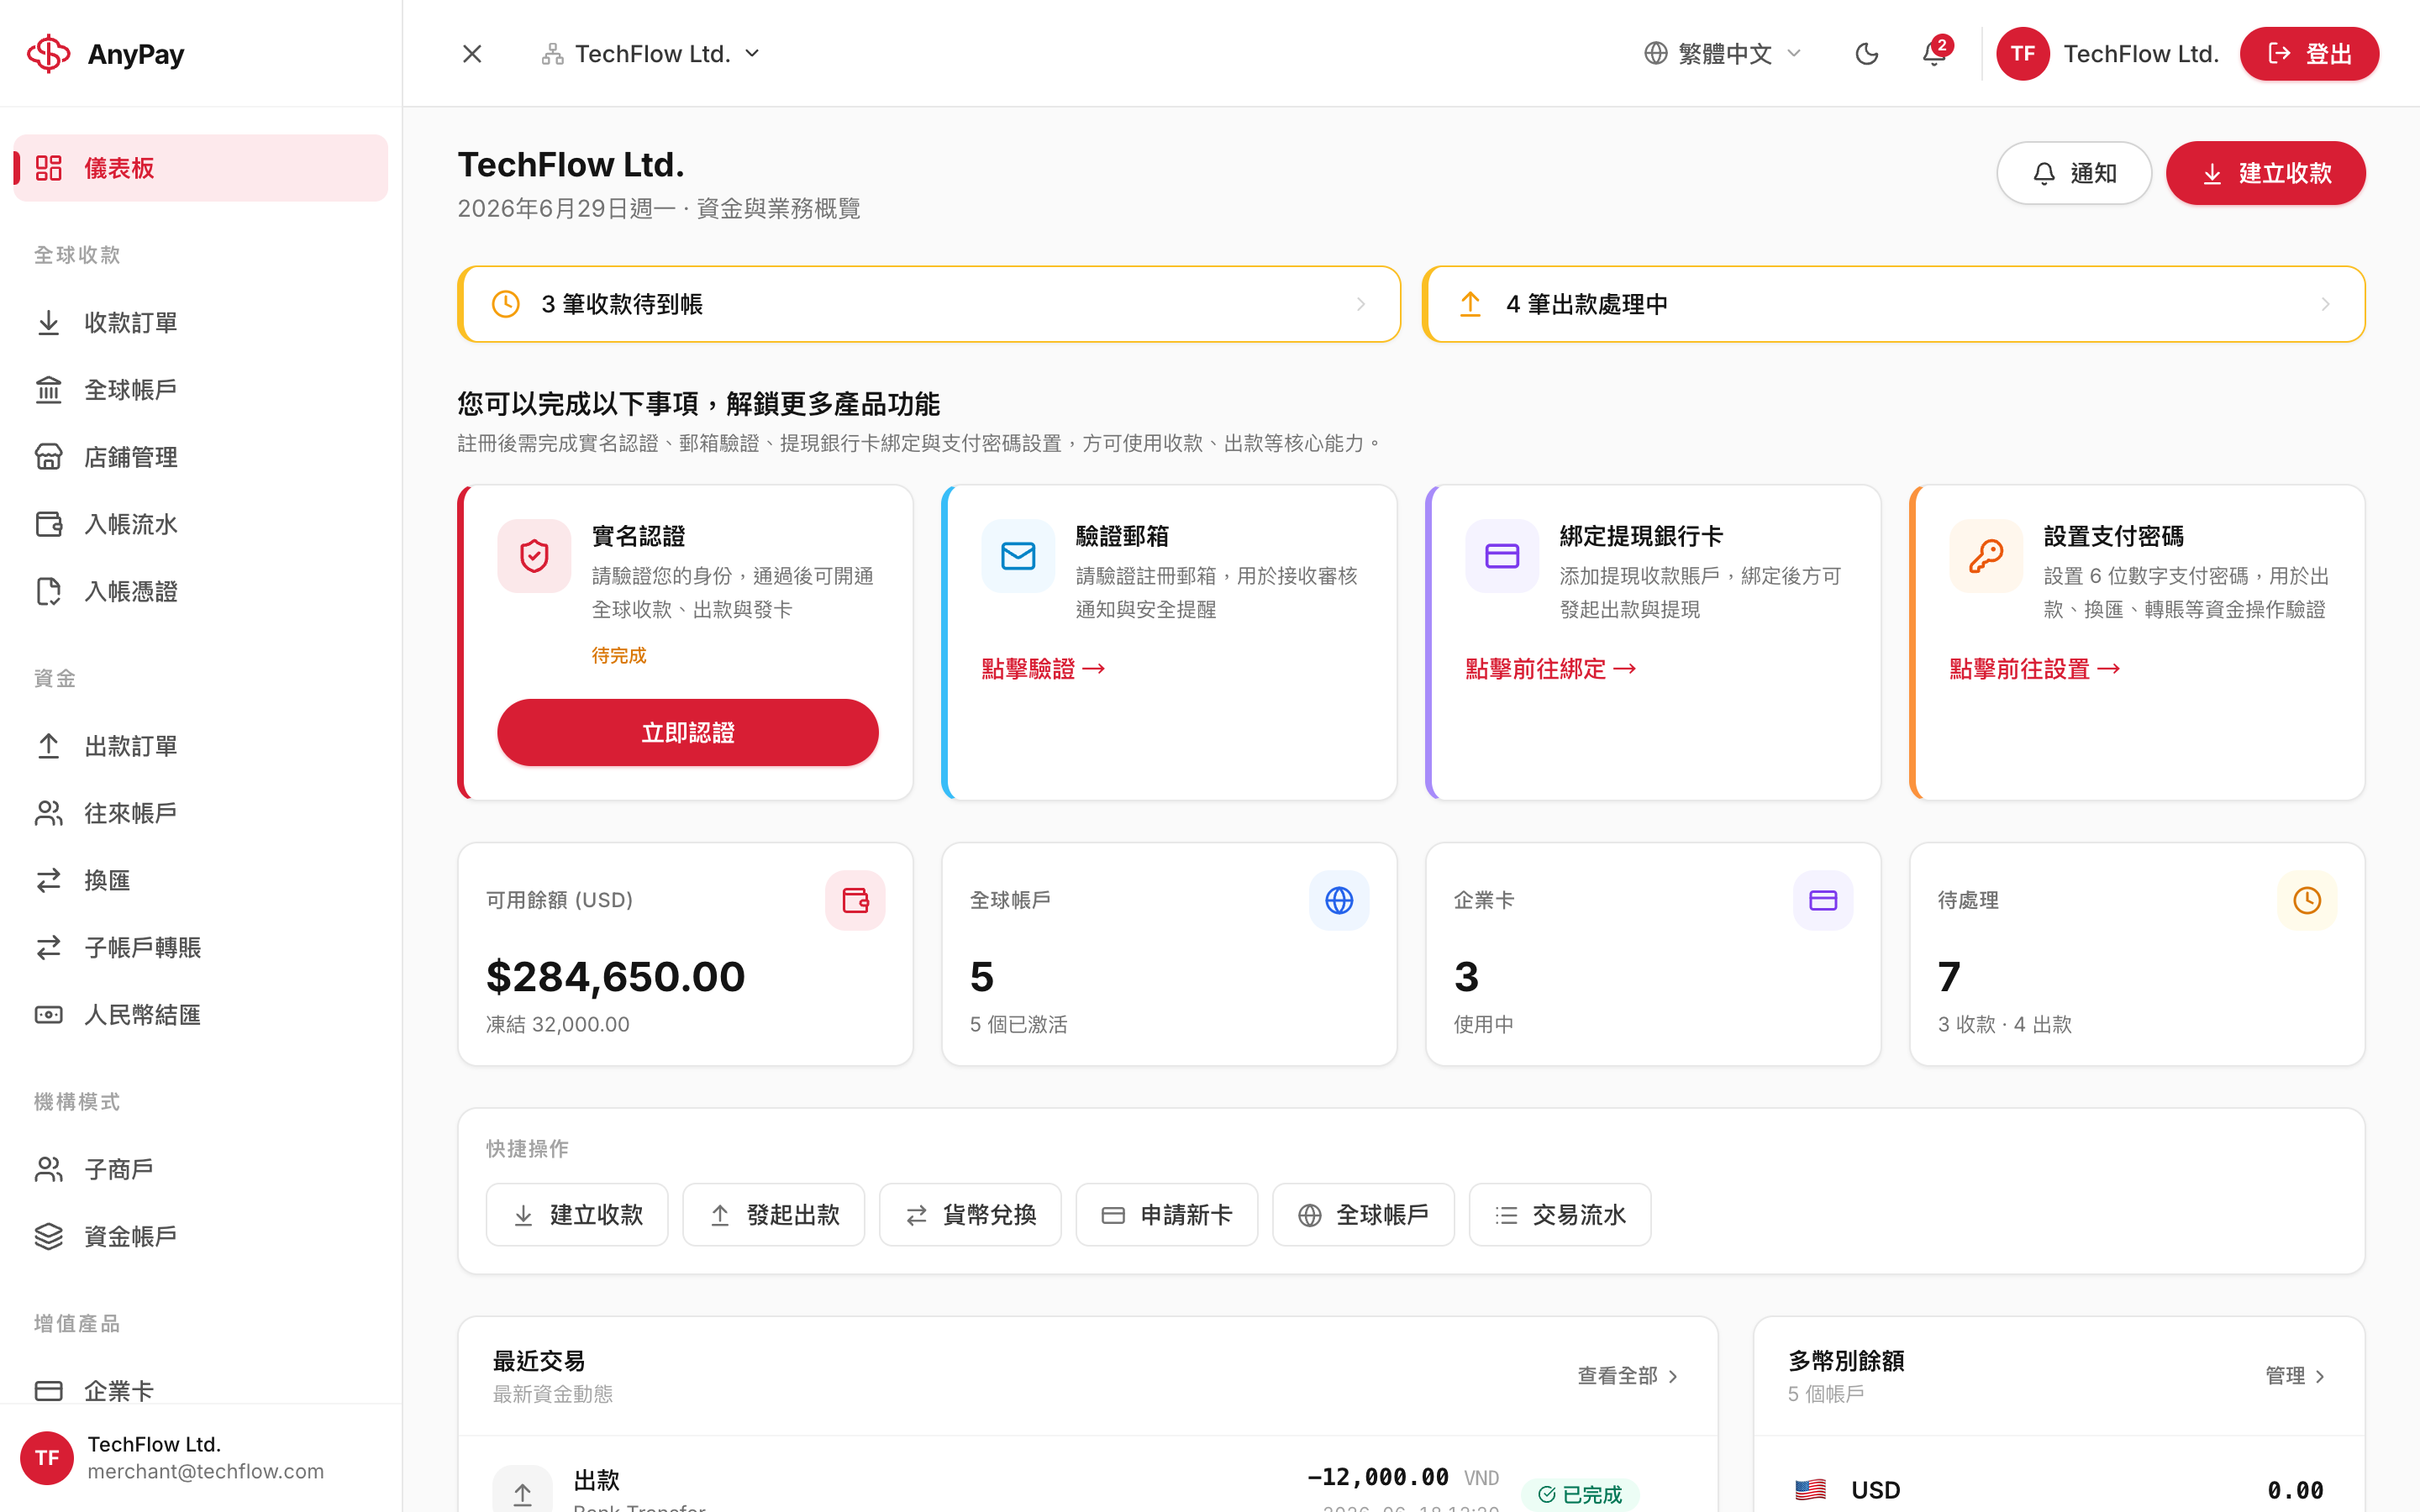Open 子帳戶轉賬 in the sidebar
This screenshot has height=1512, width=2420.
click(200, 947)
